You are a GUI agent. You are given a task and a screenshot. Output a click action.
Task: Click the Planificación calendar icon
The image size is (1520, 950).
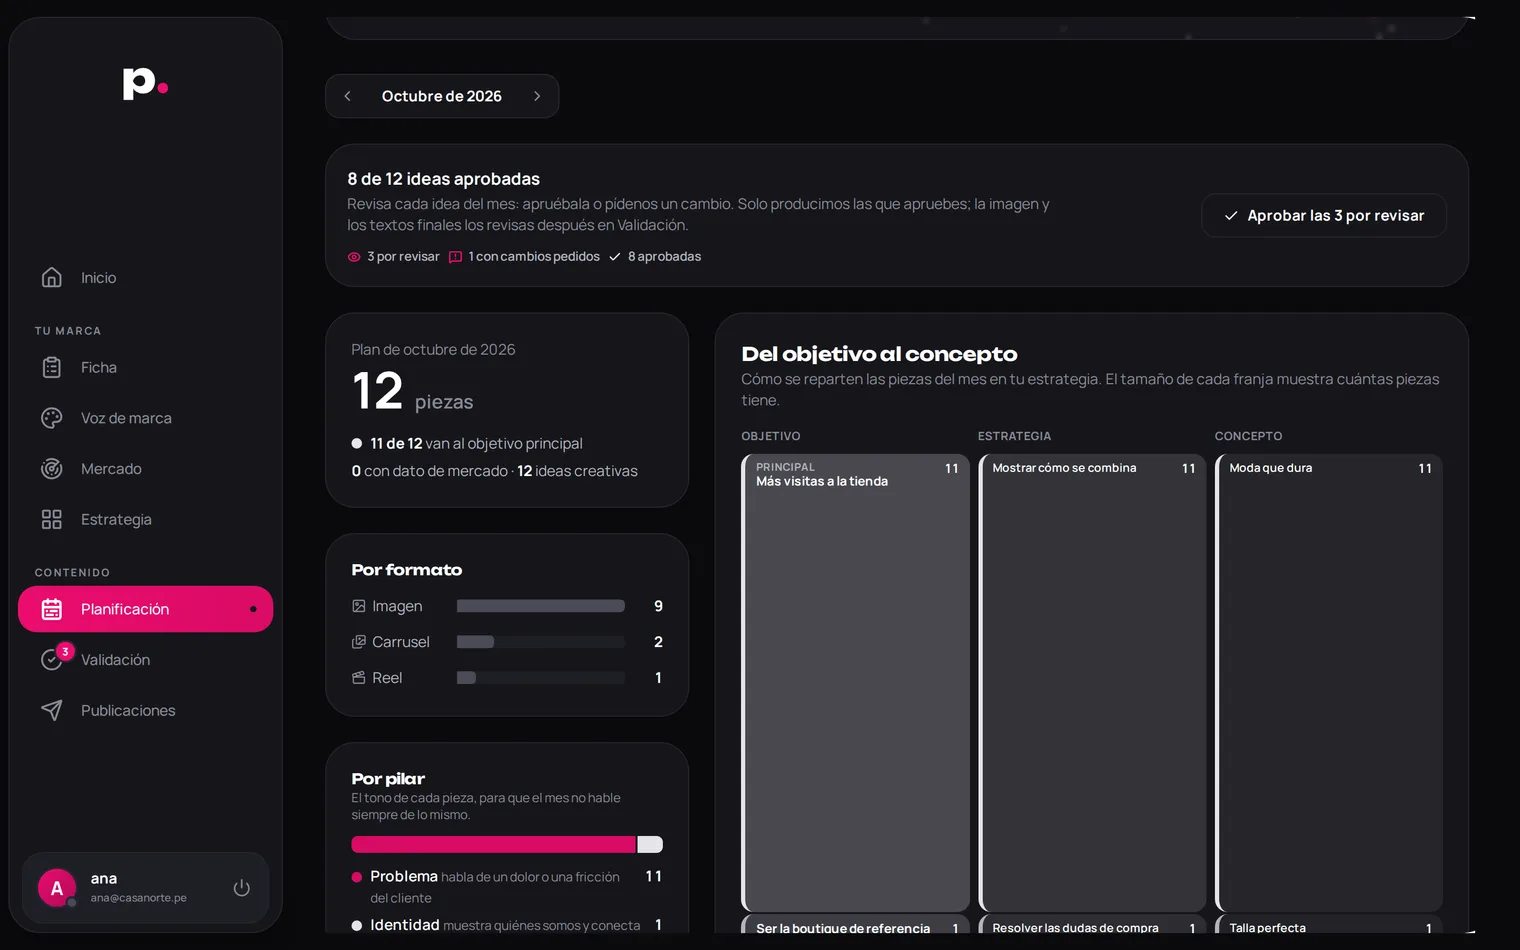[x=52, y=609]
